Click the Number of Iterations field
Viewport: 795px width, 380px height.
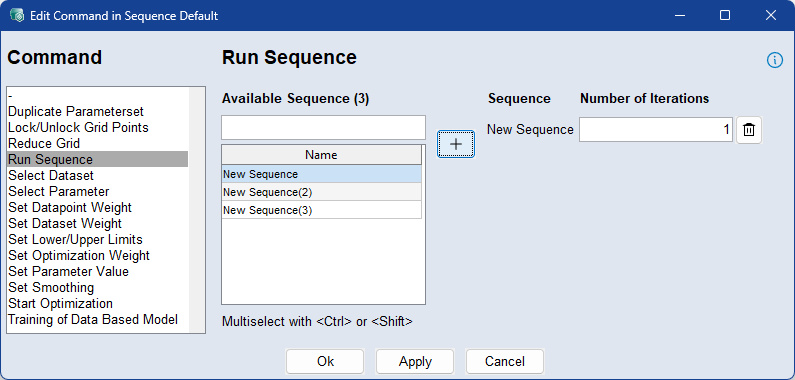tap(656, 130)
